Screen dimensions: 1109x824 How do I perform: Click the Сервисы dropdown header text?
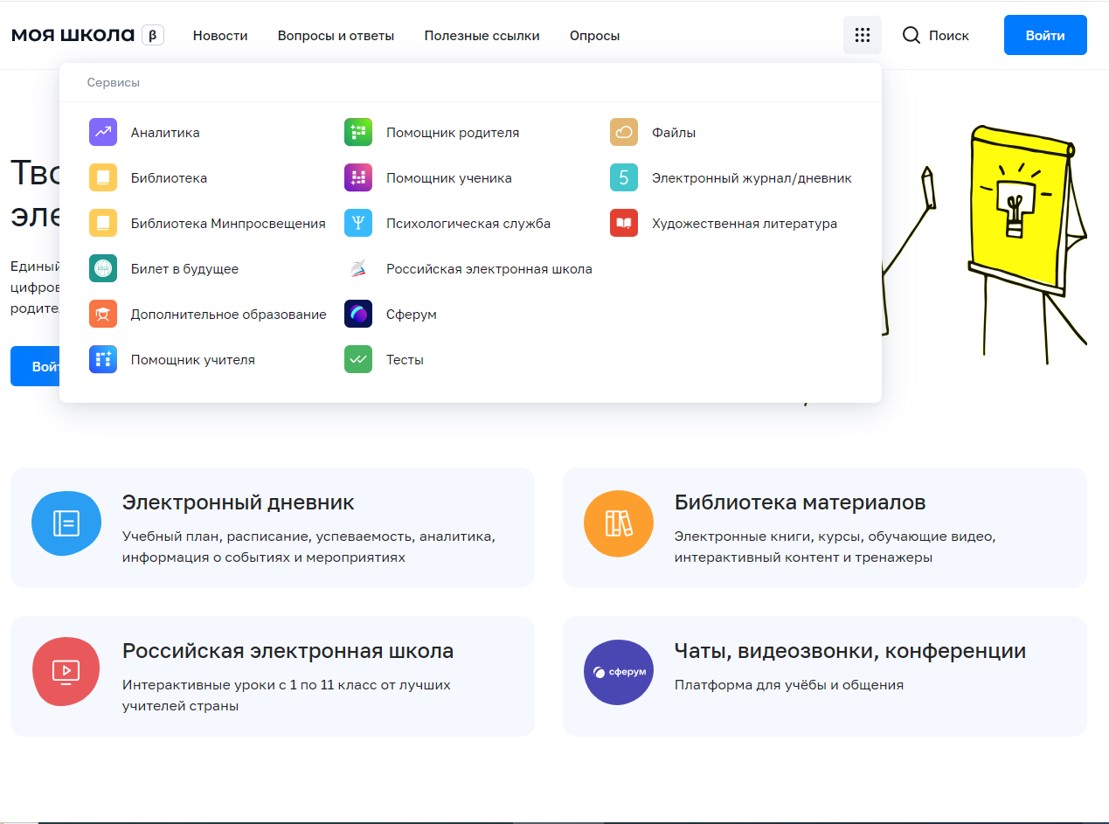click(x=113, y=83)
